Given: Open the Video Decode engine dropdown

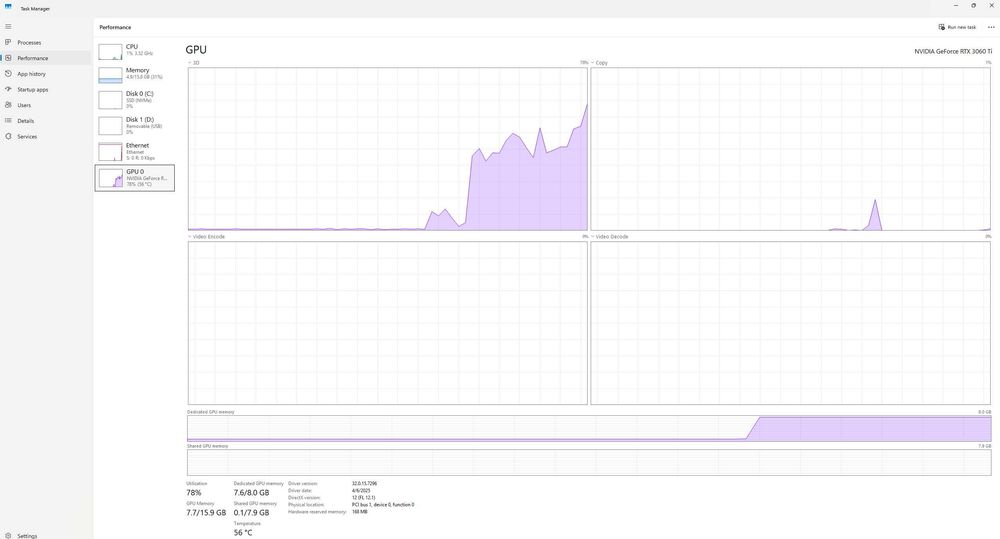Looking at the screenshot, I should pyautogui.click(x=610, y=237).
